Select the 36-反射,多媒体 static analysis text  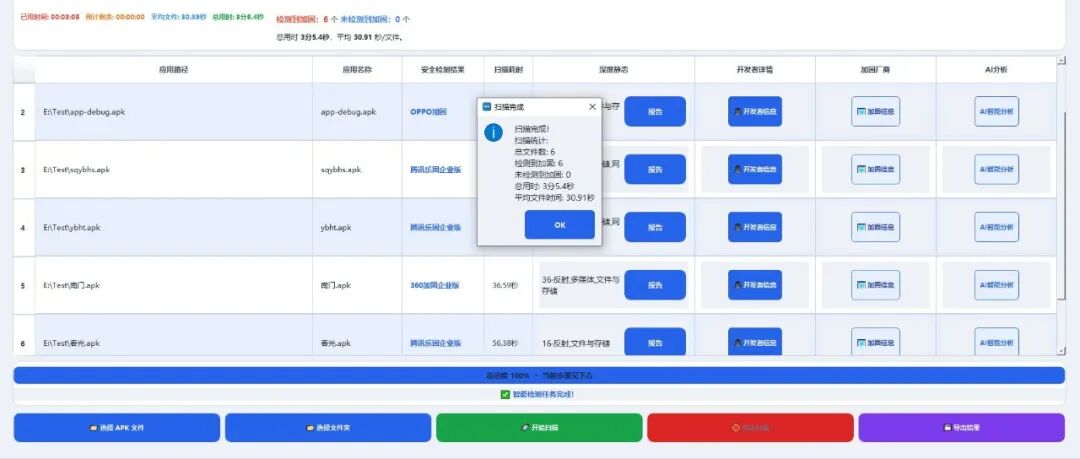pos(581,285)
